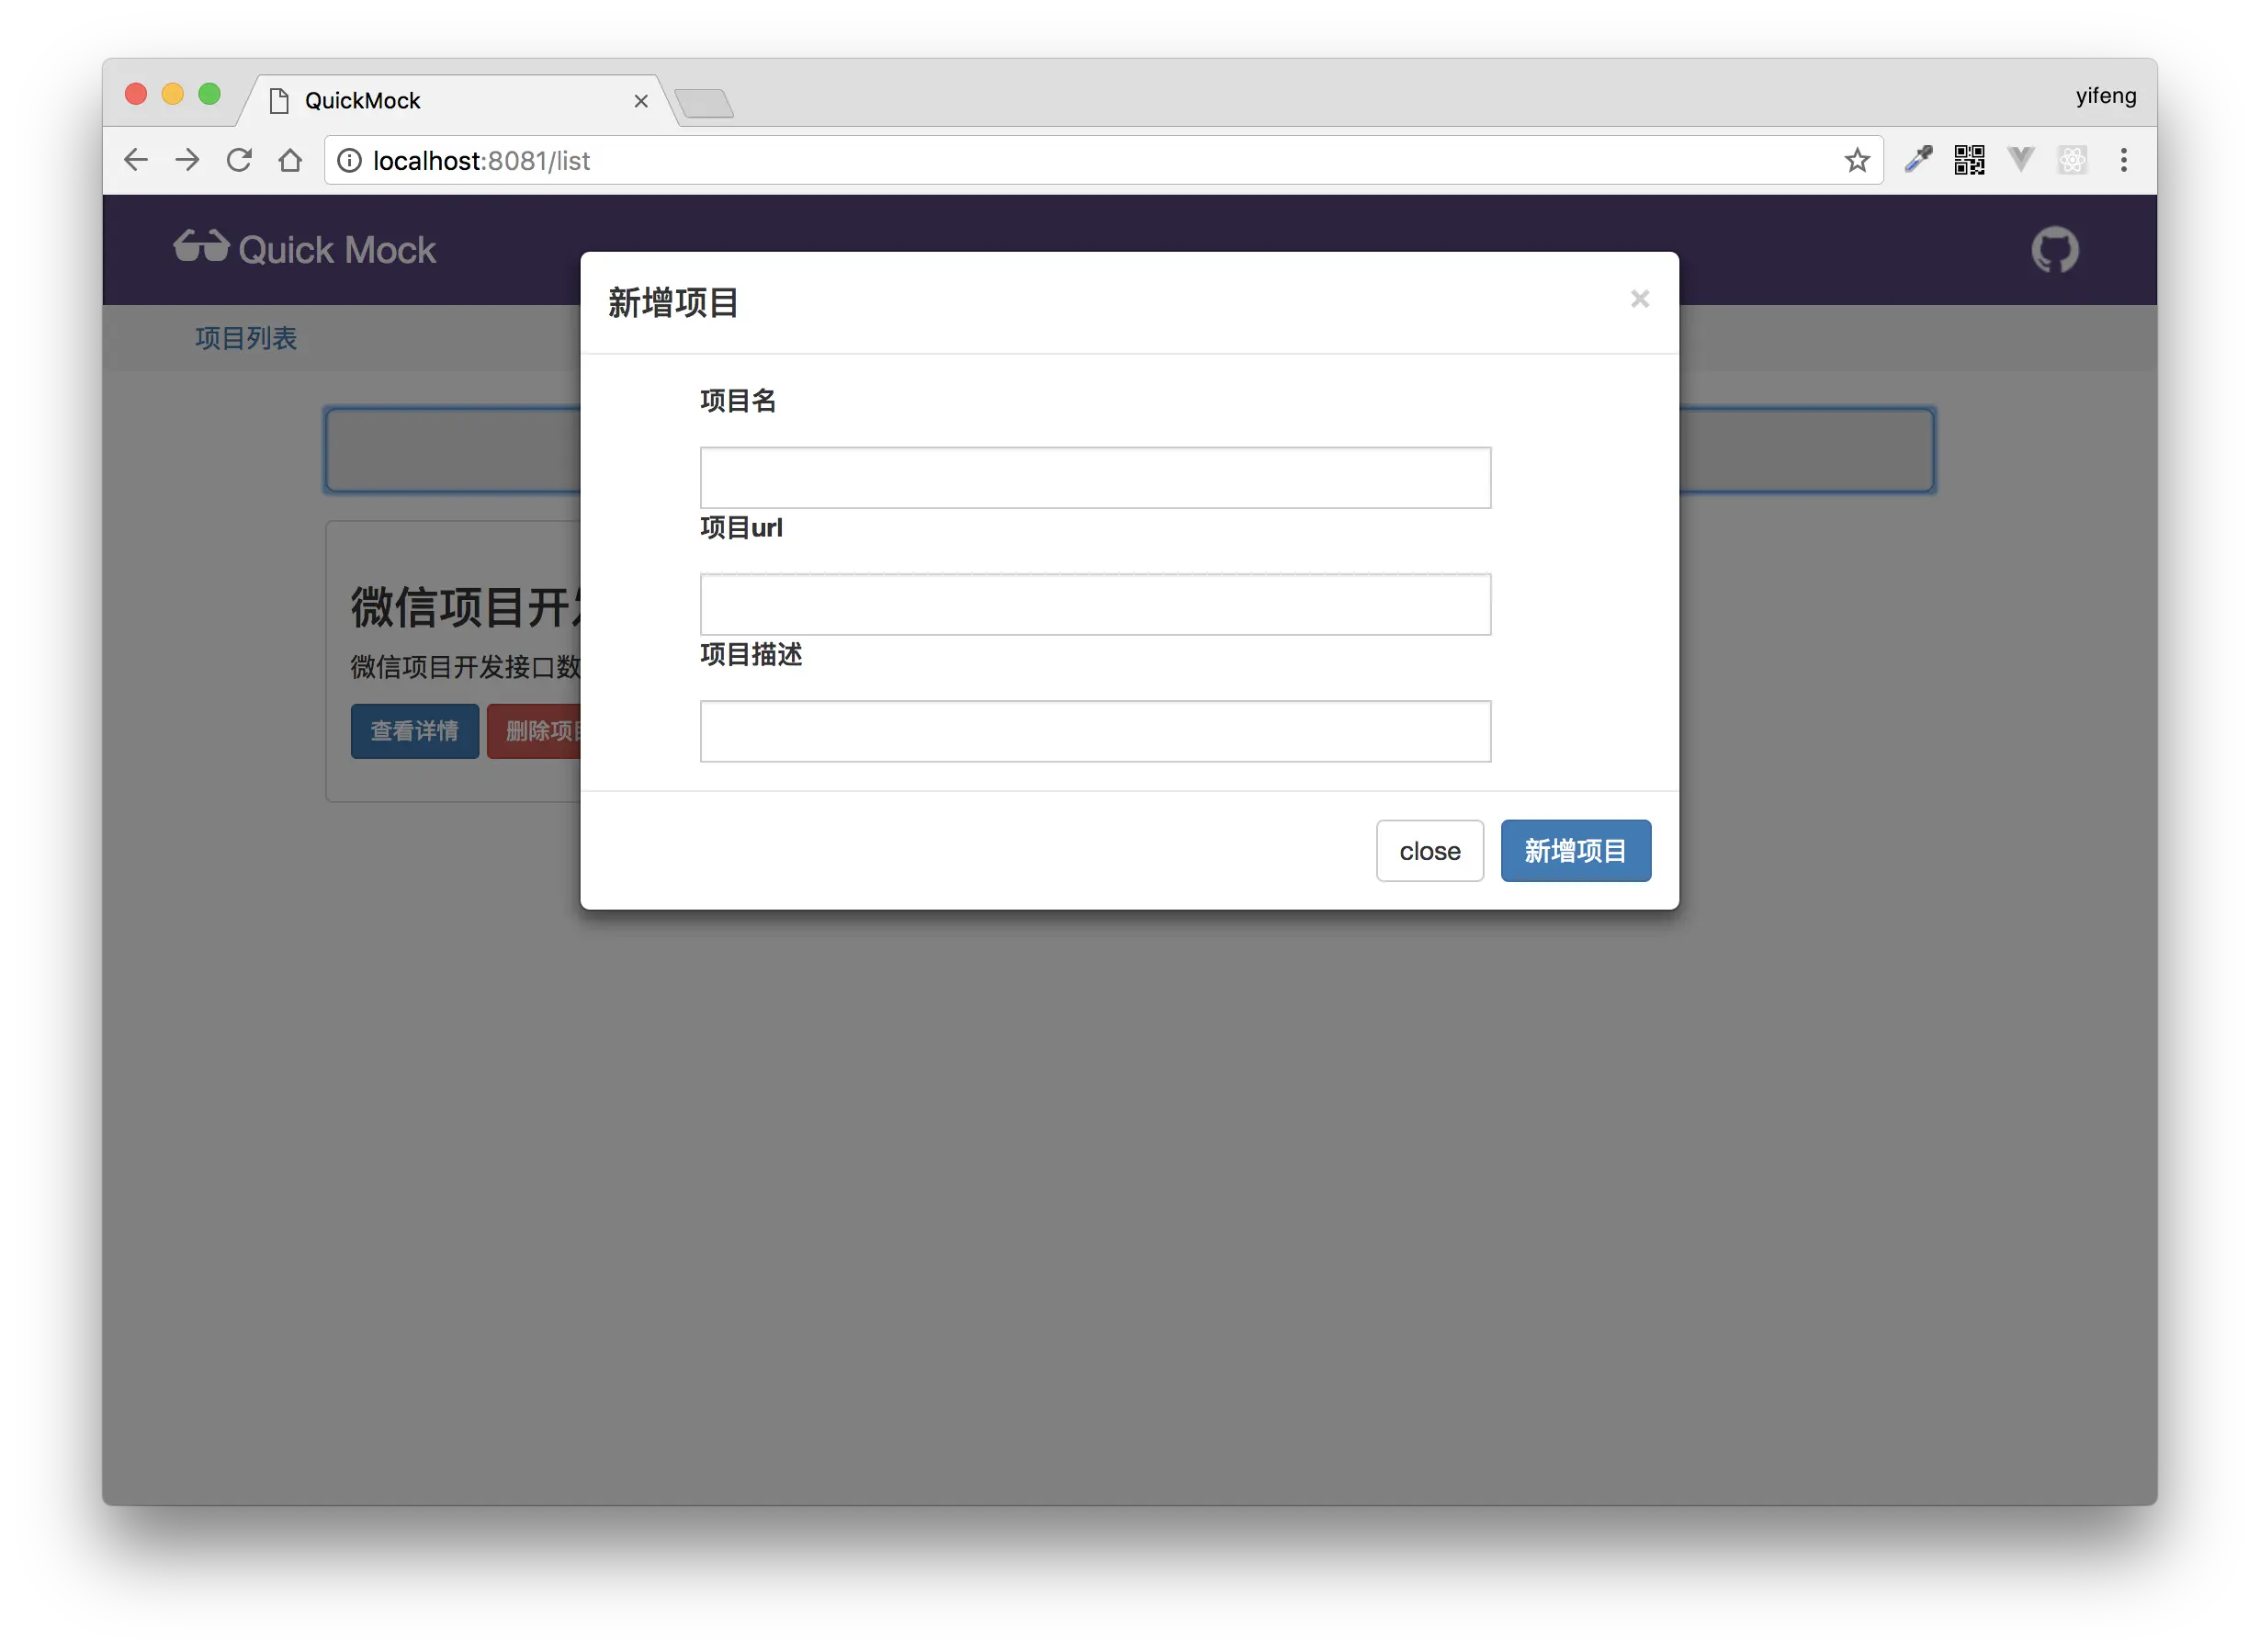Focus the 项目名 input field
This screenshot has height=1652, width=2260.
(1095, 478)
